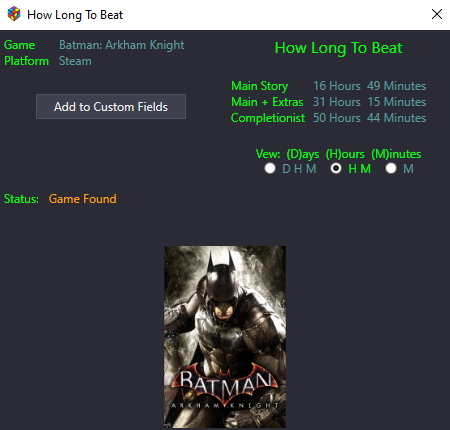
Task: Click the platform value 'Steam'
Action: (x=75, y=61)
